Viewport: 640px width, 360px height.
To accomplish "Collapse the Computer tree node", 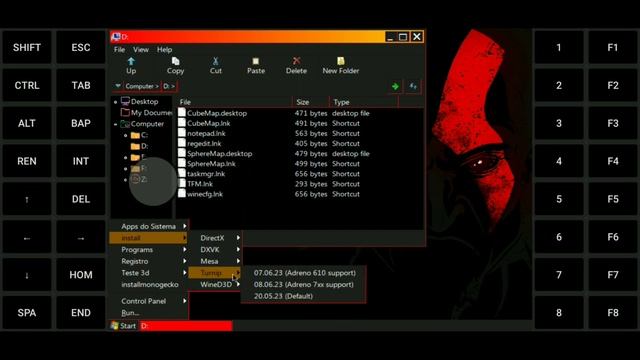I will 116,124.
